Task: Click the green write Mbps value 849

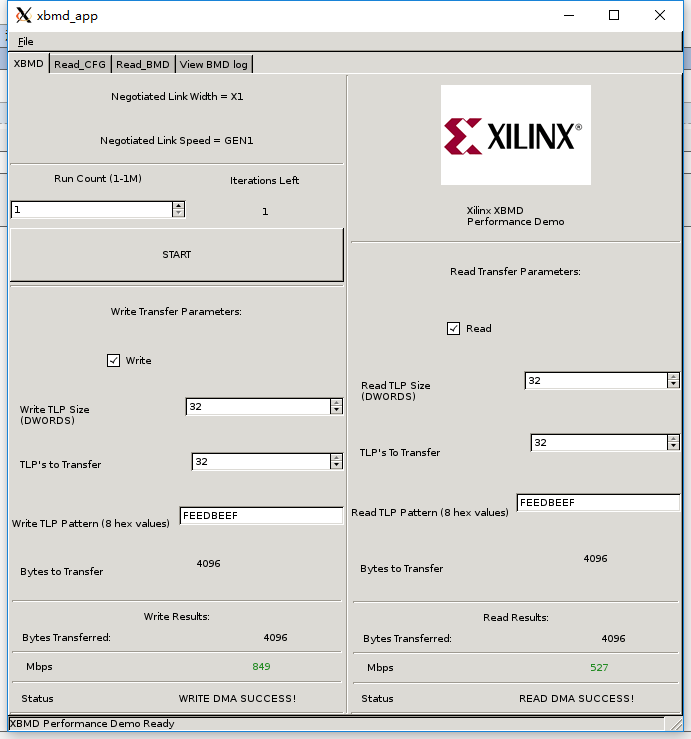Action: 261,666
